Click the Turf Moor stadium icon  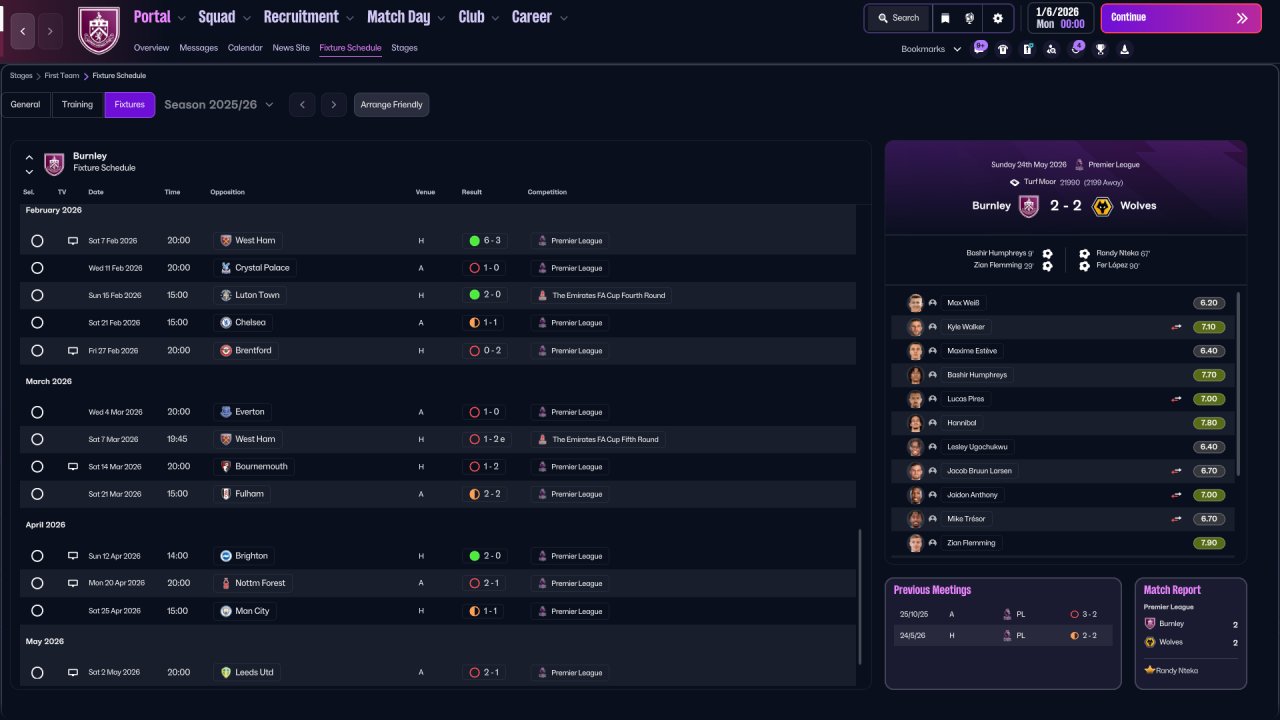tap(1015, 182)
